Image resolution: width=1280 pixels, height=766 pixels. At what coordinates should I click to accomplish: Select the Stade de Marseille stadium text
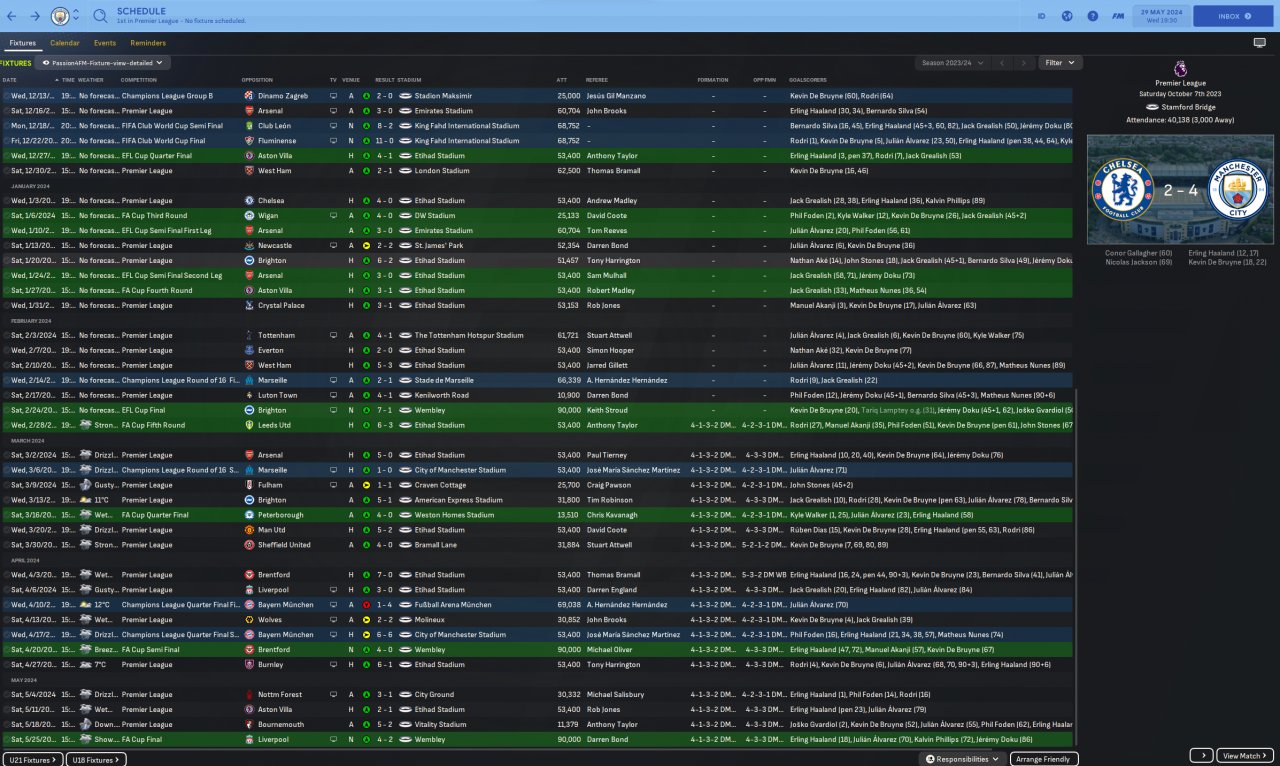pos(445,380)
